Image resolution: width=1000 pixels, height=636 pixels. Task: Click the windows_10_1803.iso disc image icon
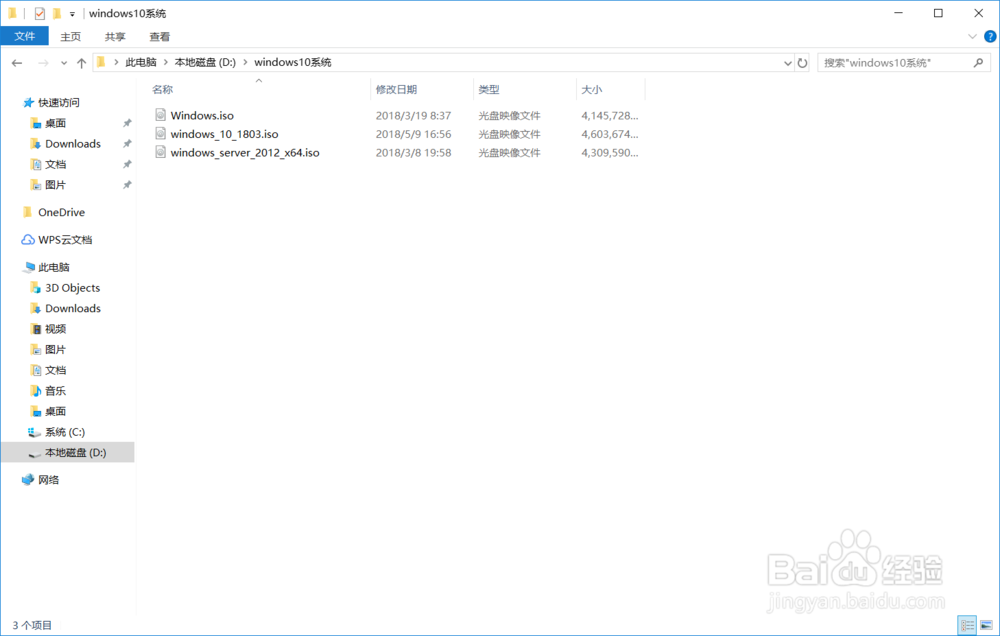pyautogui.click(x=161, y=133)
